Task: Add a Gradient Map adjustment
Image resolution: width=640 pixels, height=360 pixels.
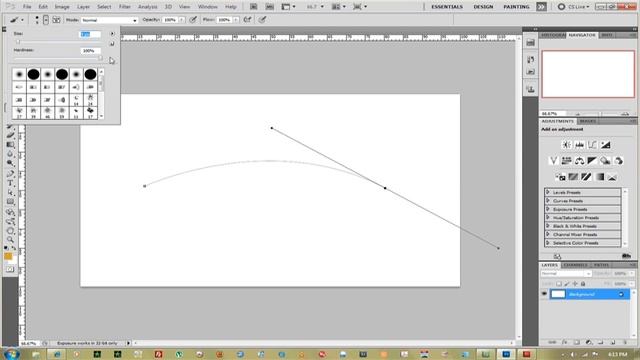Action: (599, 177)
